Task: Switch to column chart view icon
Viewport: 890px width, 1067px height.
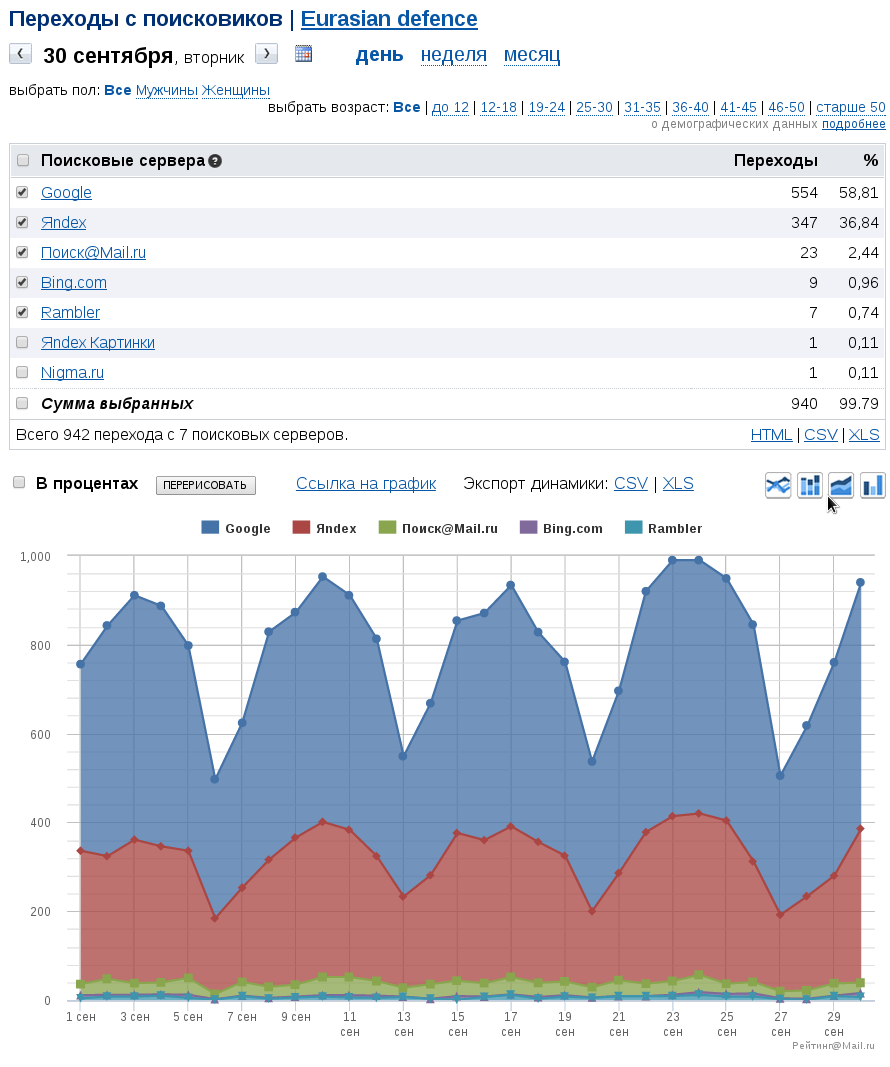Action: click(x=873, y=485)
